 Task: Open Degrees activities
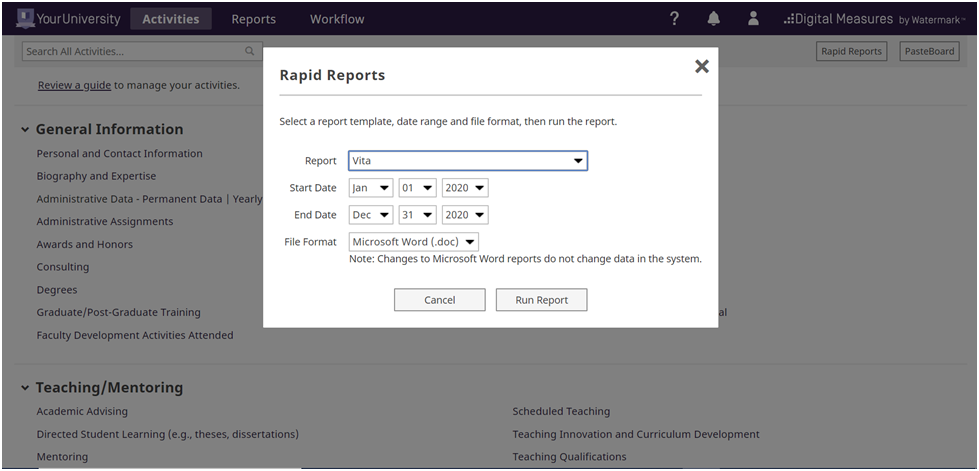(57, 290)
